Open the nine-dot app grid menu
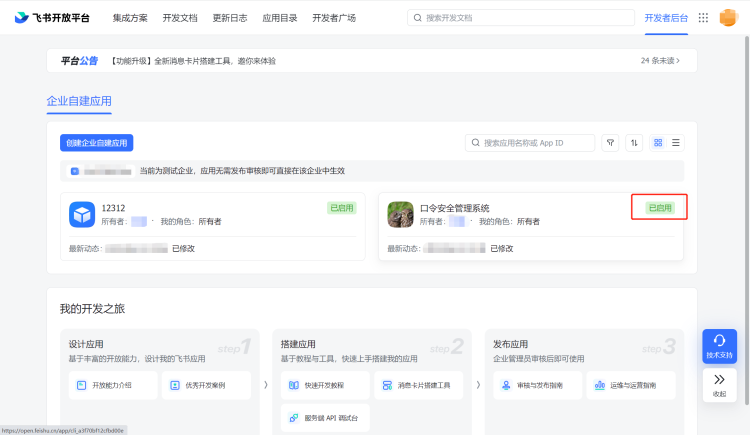Image resolution: width=750 pixels, height=435 pixels. 703,18
